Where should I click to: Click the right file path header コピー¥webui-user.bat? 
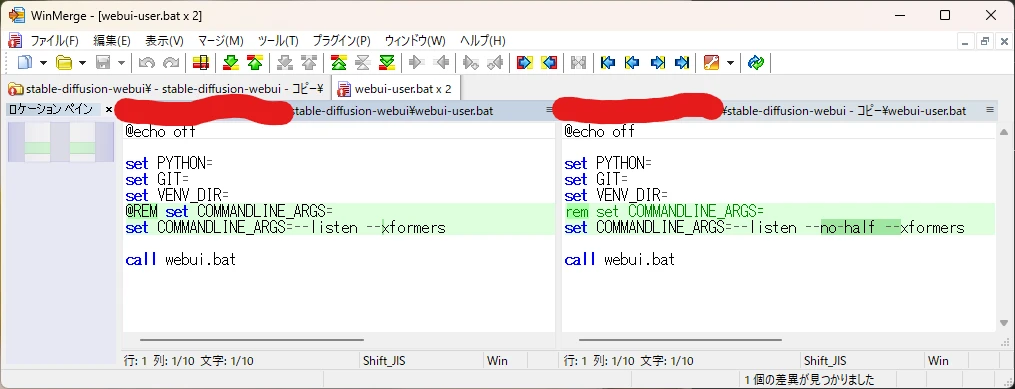point(845,111)
